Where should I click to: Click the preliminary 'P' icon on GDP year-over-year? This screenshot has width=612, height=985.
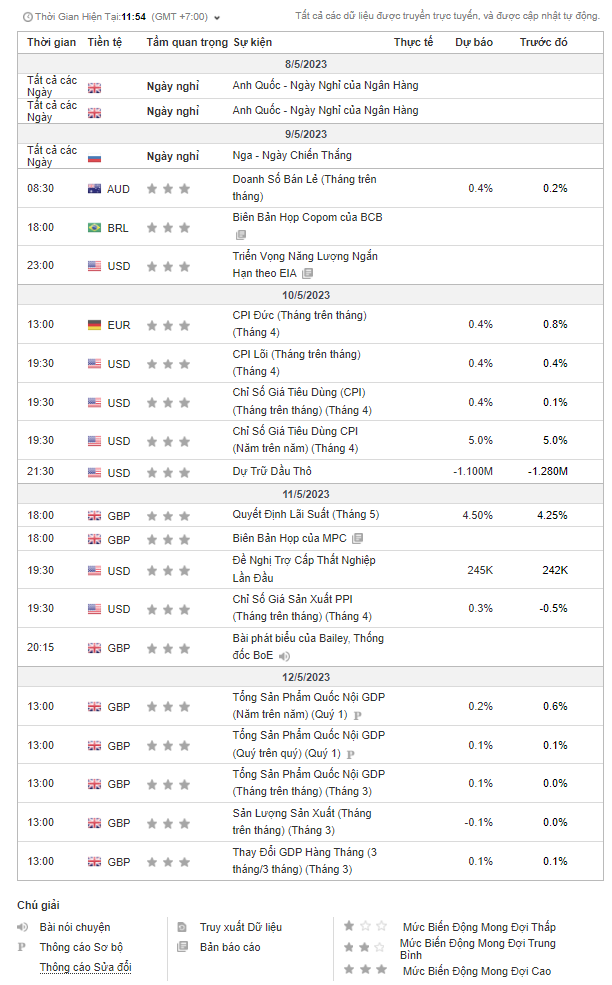click(357, 716)
